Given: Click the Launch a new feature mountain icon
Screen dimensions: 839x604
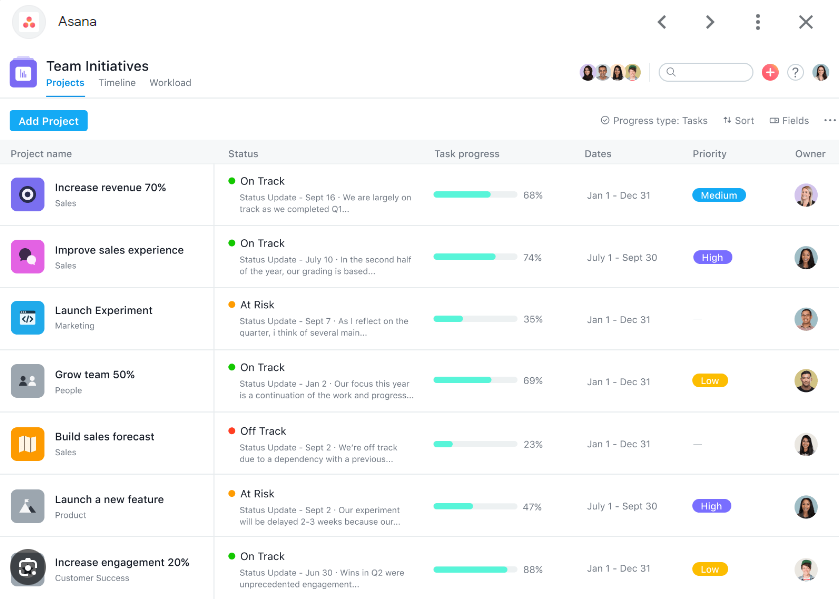Looking at the screenshot, I should [27, 506].
